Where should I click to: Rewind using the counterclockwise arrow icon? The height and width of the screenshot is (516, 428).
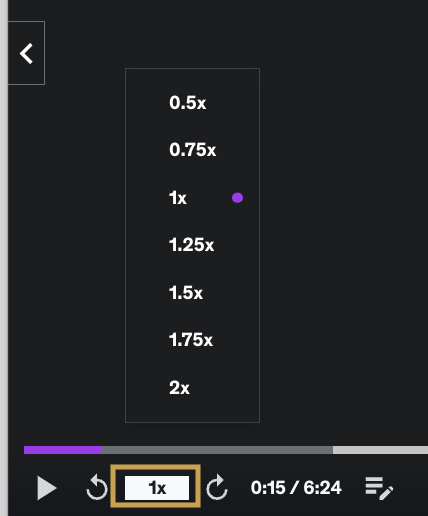(x=97, y=487)
